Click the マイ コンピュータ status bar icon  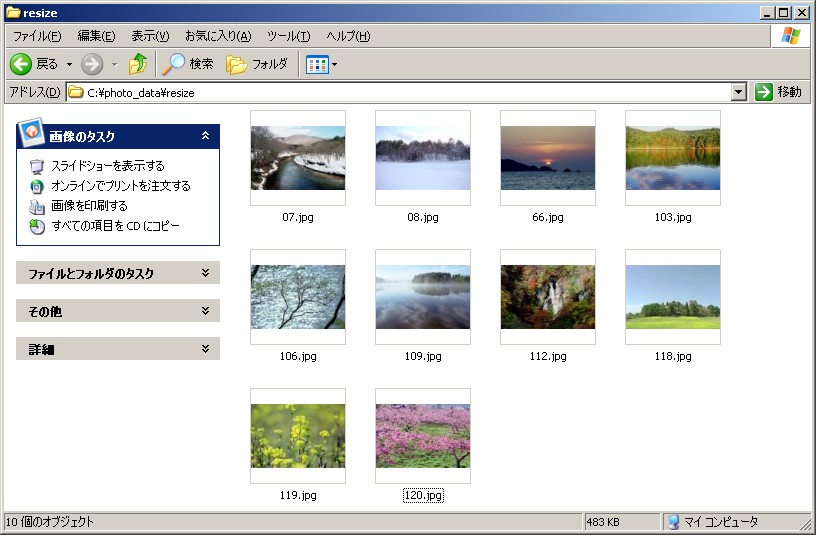673,521
